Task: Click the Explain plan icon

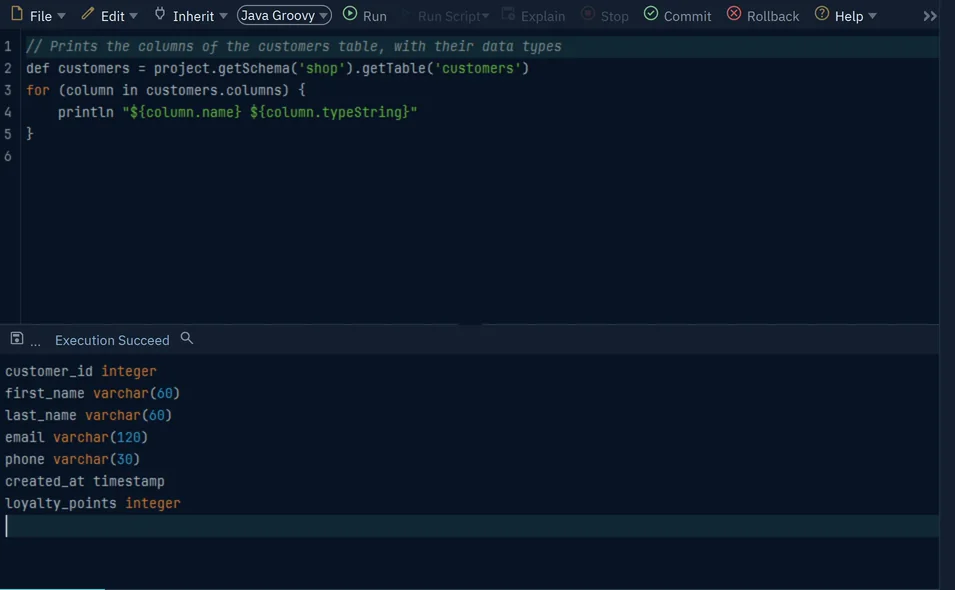Action: pos(508,13)
